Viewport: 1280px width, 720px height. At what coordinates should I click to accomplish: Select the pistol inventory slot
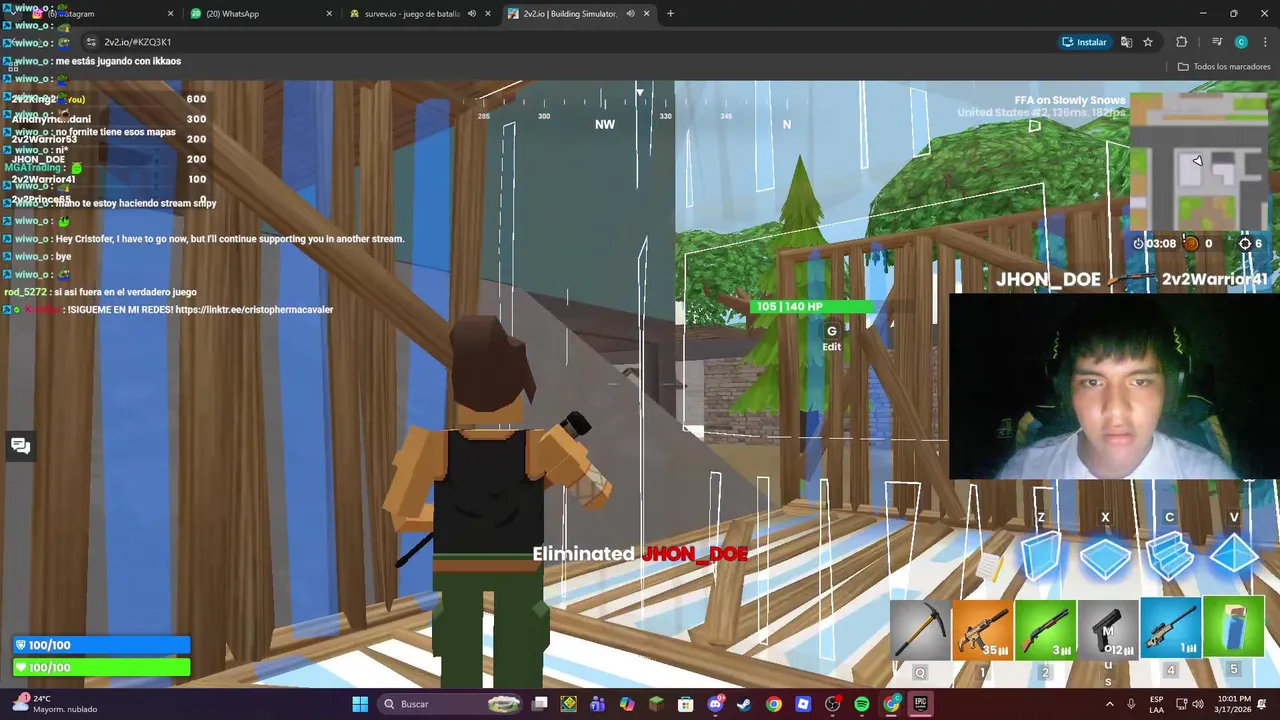point(1108,630)
